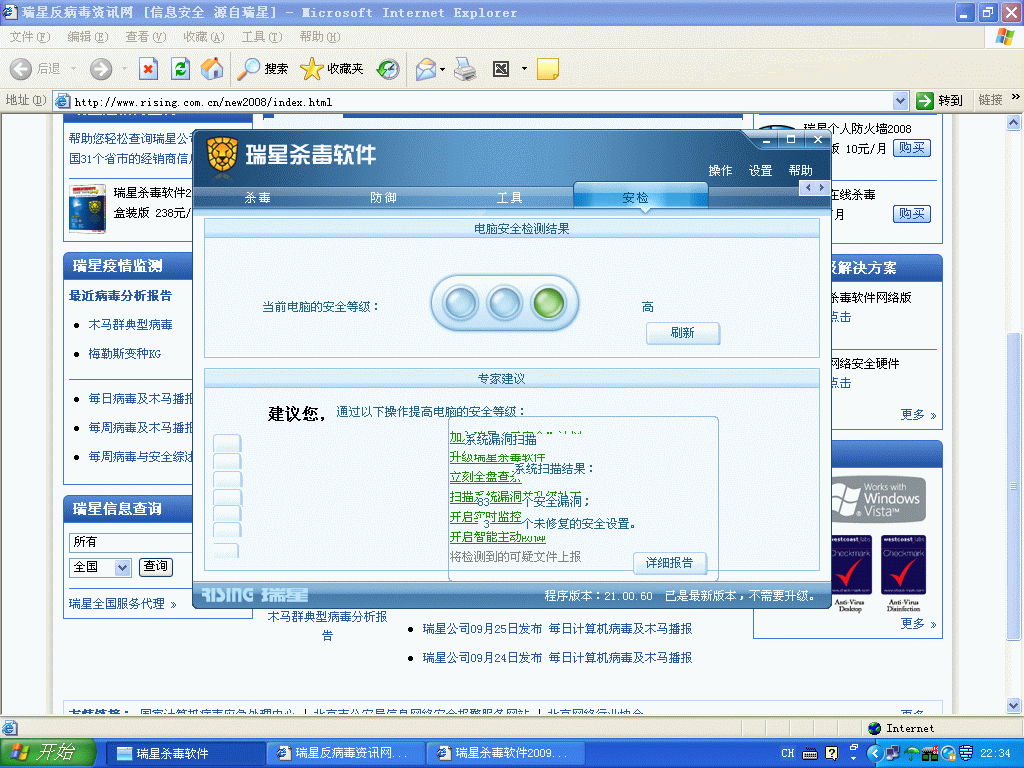Click the page scrollbar down arrow
The height and width of the screenshot is (768, 1024).
(x=1014, y=705)
